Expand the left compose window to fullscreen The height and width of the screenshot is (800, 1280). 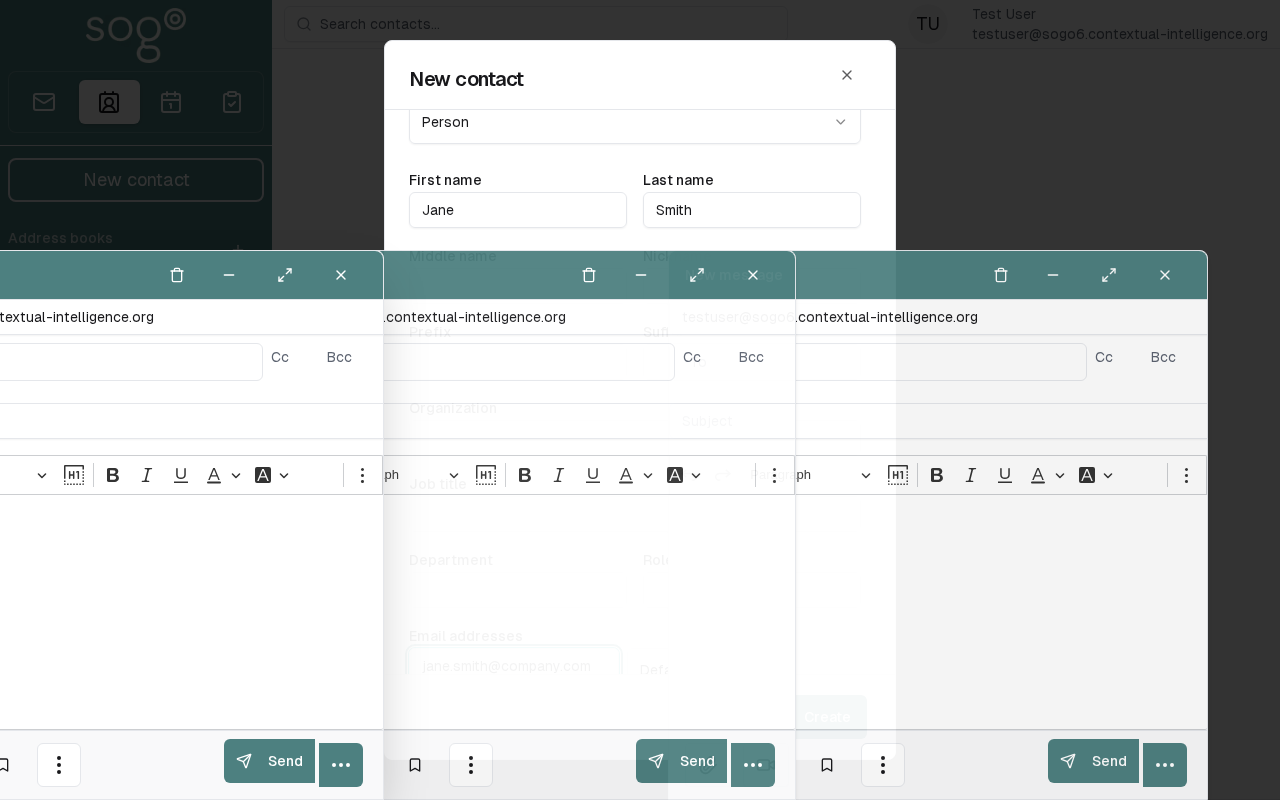[285, 275]
